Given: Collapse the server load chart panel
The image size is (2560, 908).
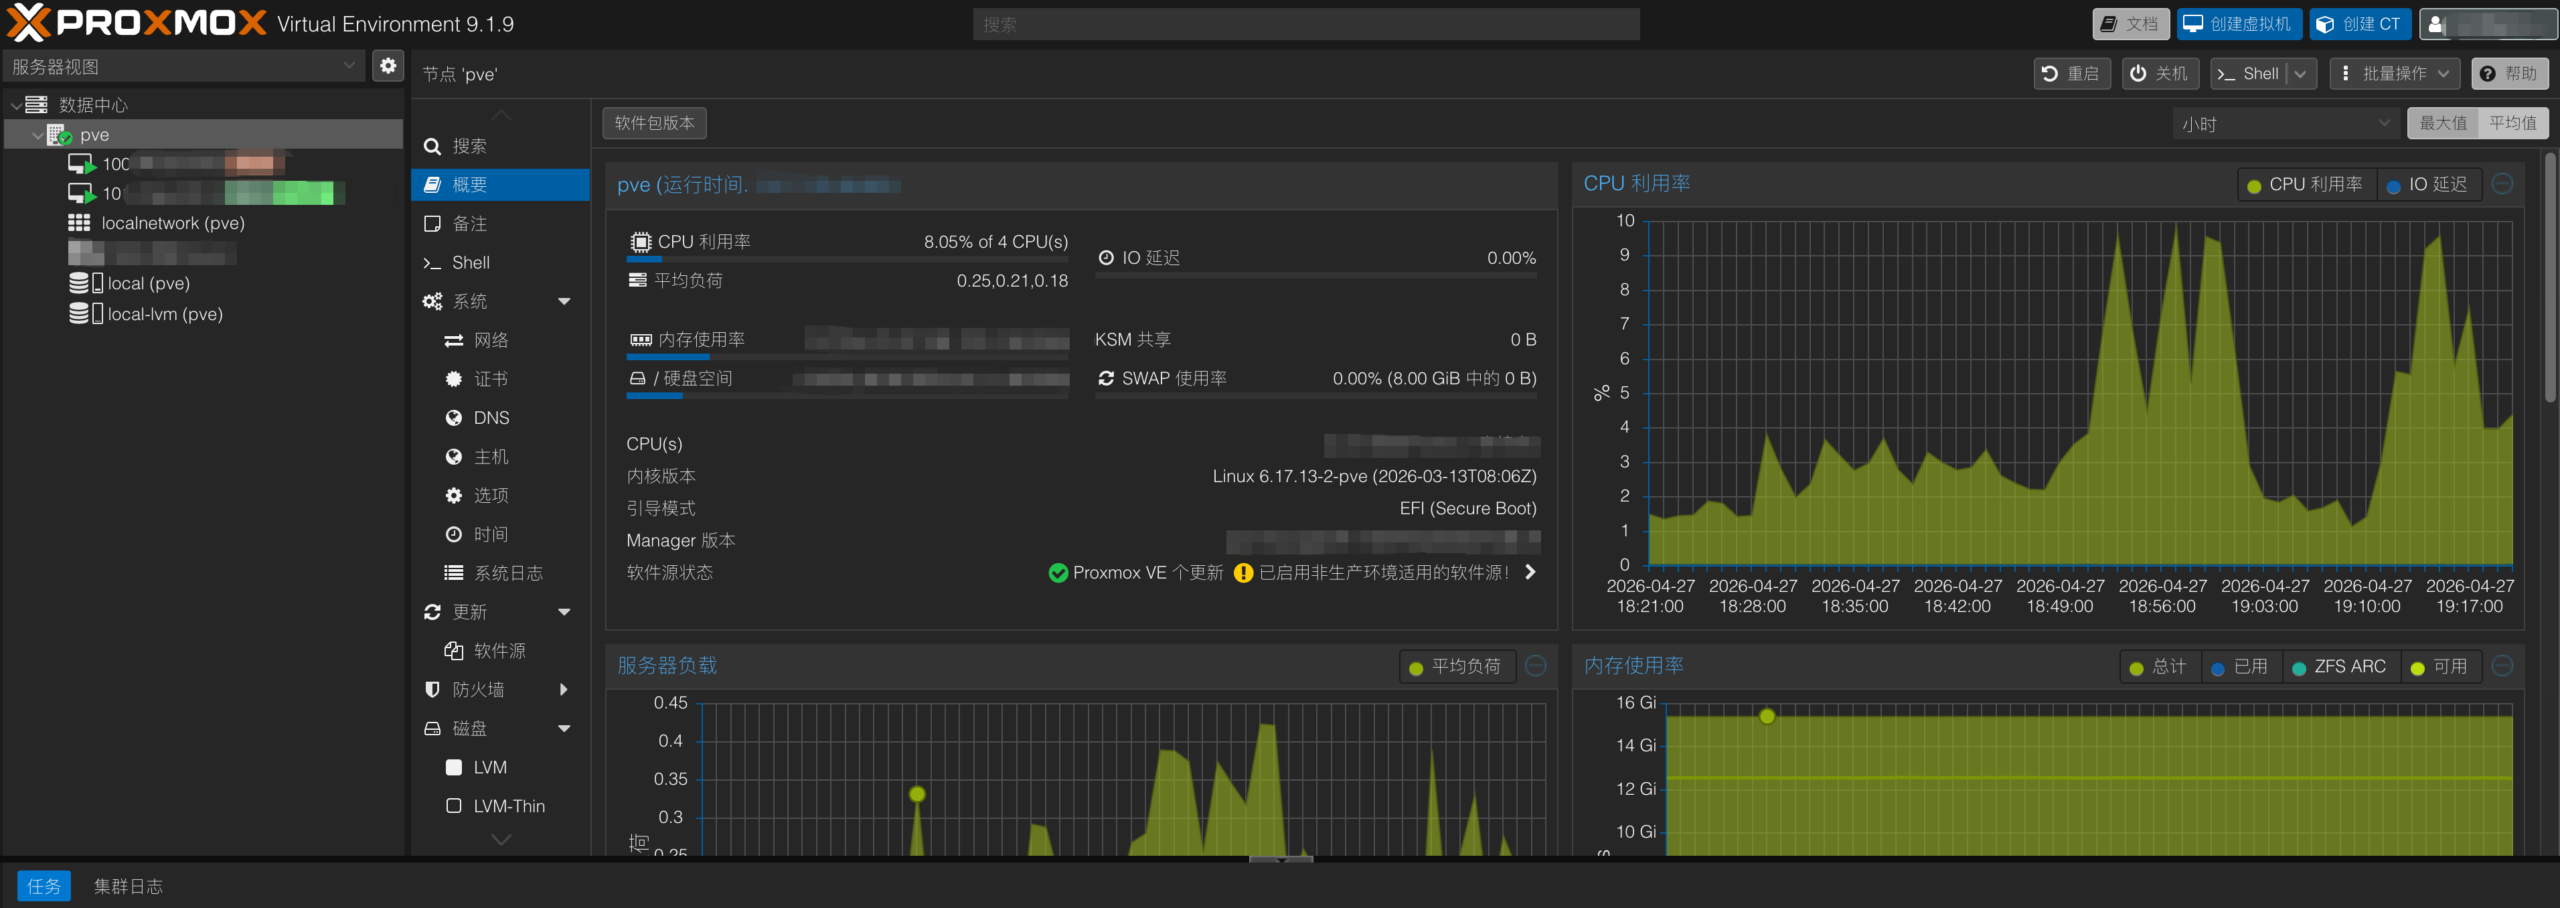Looking at the screenshot, I should click(1536, 666).
